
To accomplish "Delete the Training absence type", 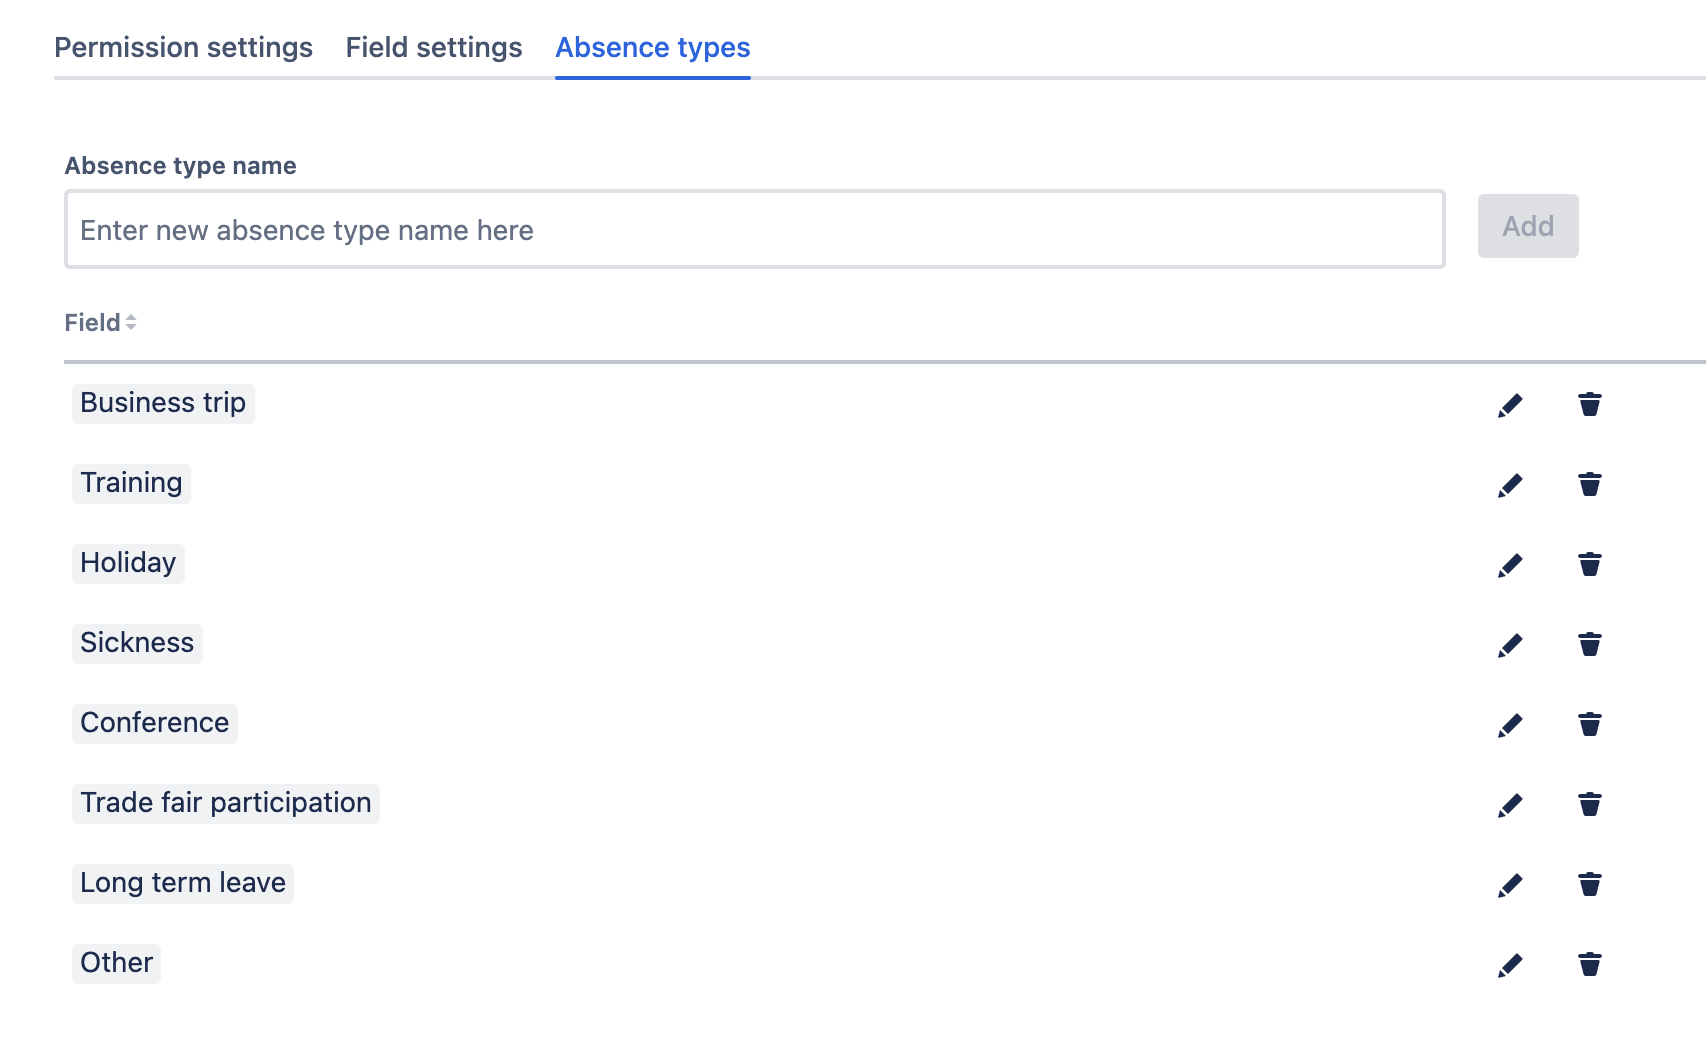I will click(1590, 484).
